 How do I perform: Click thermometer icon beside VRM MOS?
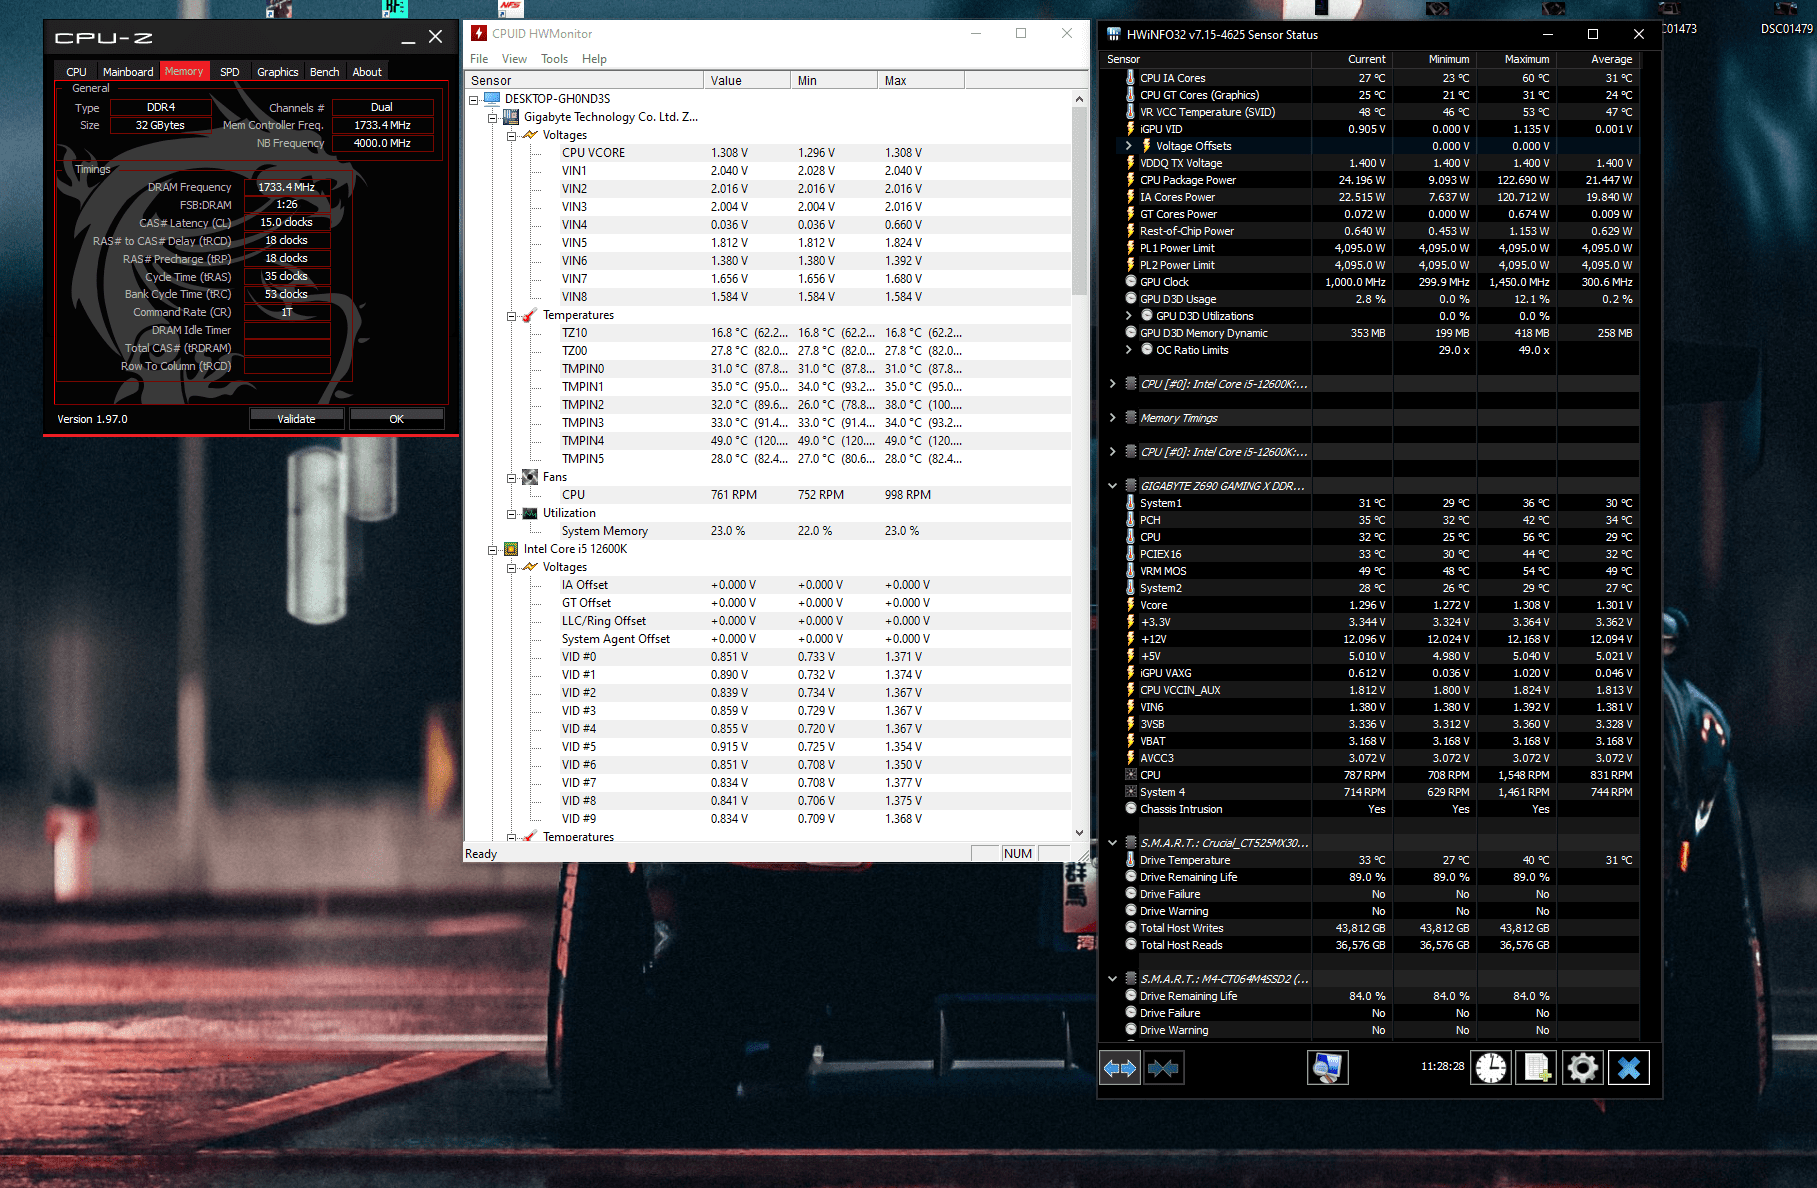(x=1131, y=571)
